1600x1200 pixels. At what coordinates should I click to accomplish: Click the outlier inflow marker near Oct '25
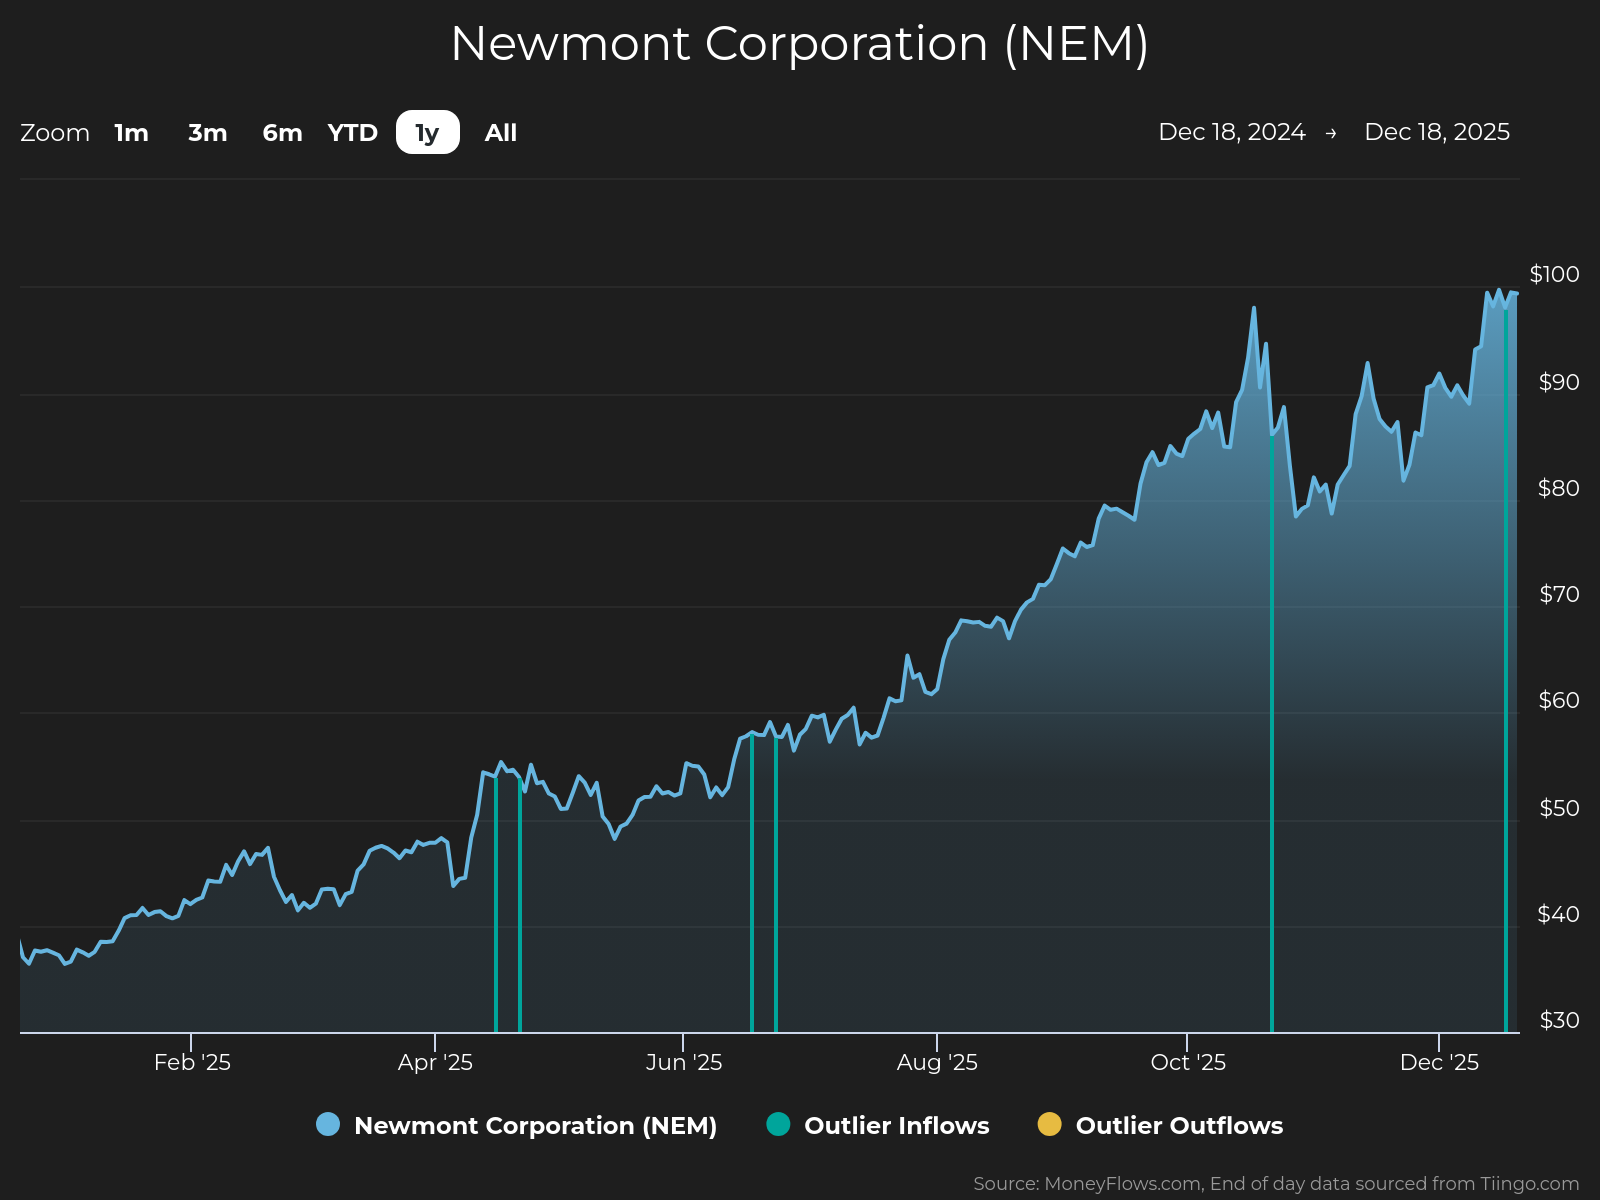1272,732
